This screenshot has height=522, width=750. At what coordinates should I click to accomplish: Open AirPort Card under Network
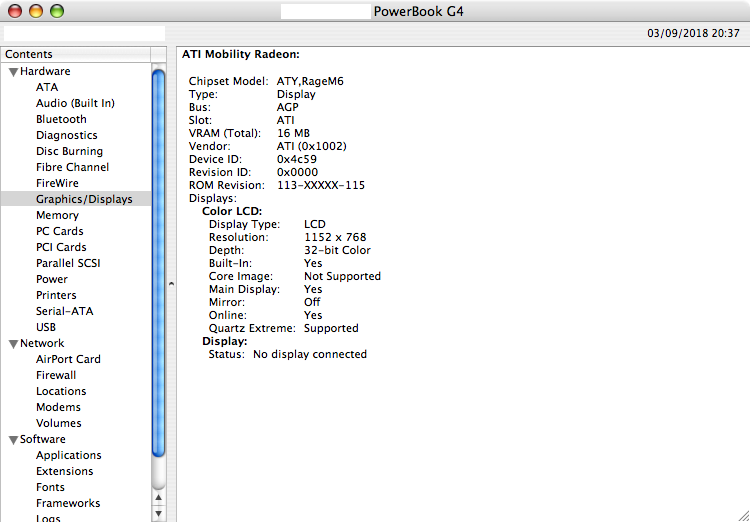pos(68,359)
